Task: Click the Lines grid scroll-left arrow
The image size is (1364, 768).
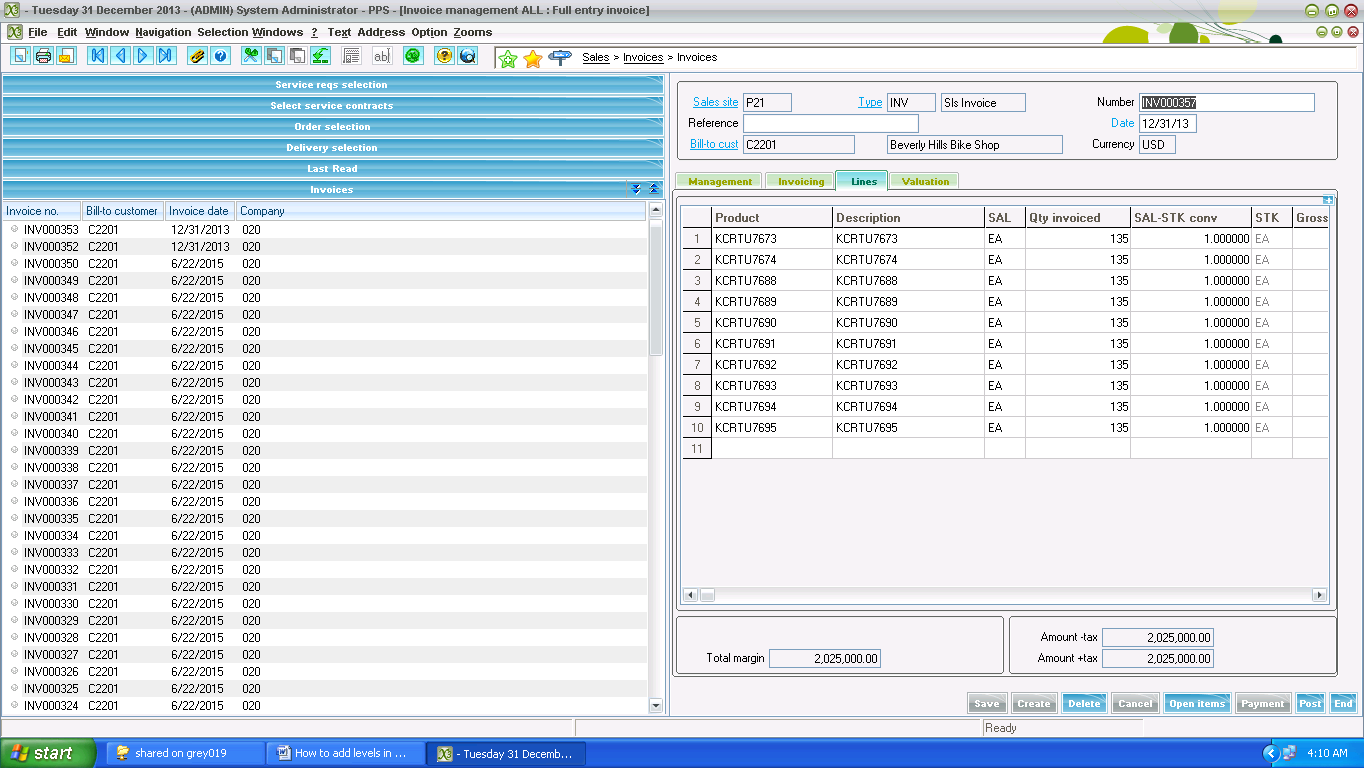Action: click(x=690, y=595)
